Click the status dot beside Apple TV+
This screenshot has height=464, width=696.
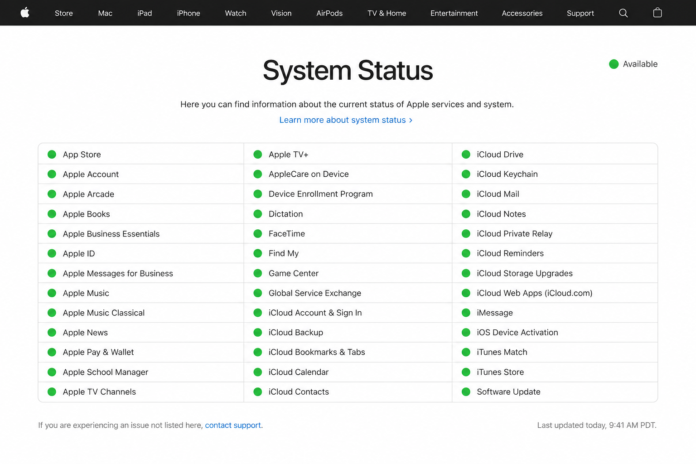257,155
